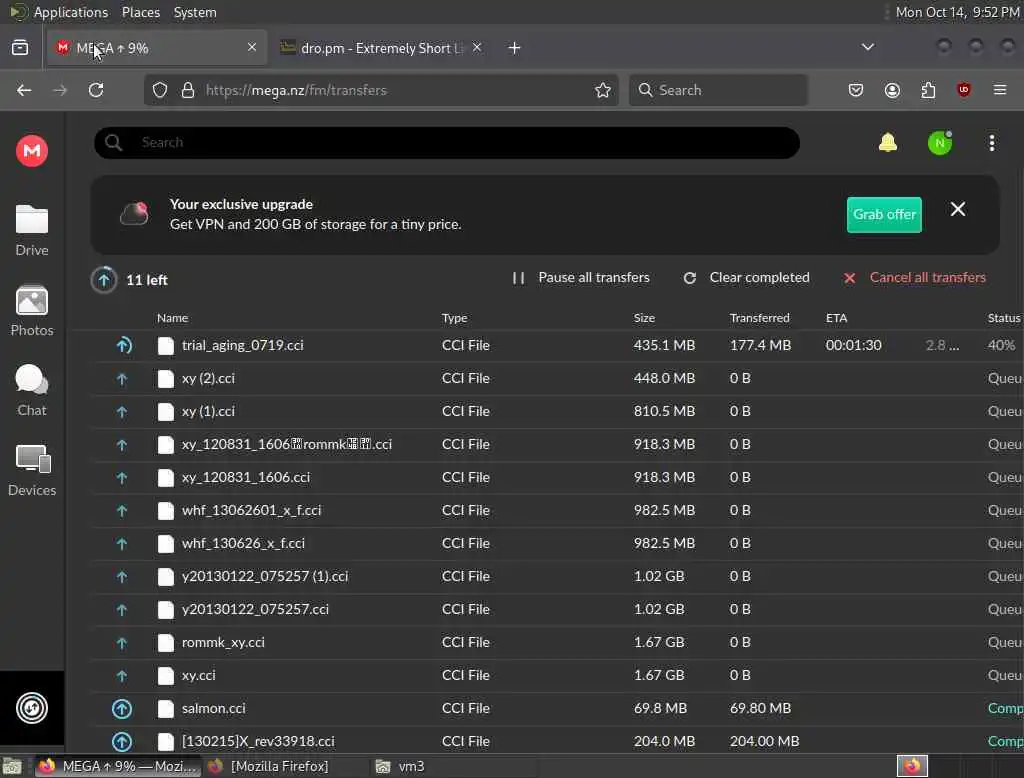Screen dimensions: 1024x778
Task: Open the Pocket save icon
Action: pos(856,90)
